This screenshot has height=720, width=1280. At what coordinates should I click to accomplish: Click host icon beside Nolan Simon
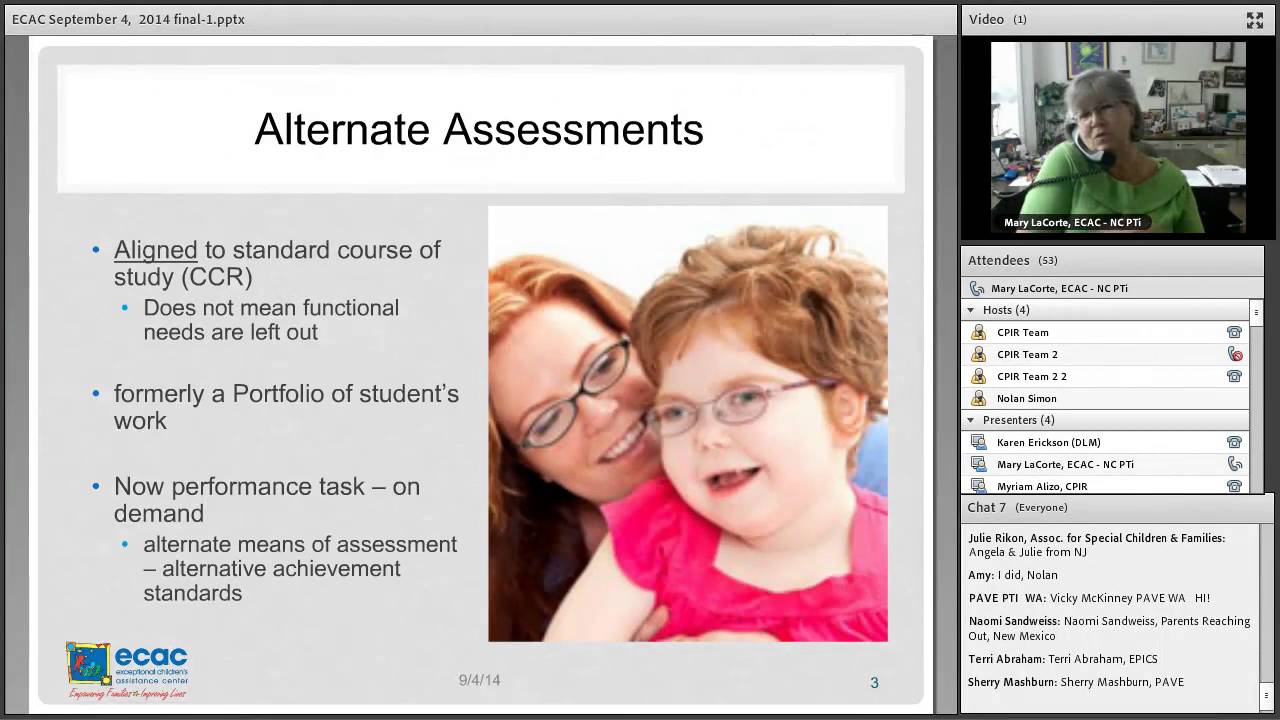pos(978,398)
